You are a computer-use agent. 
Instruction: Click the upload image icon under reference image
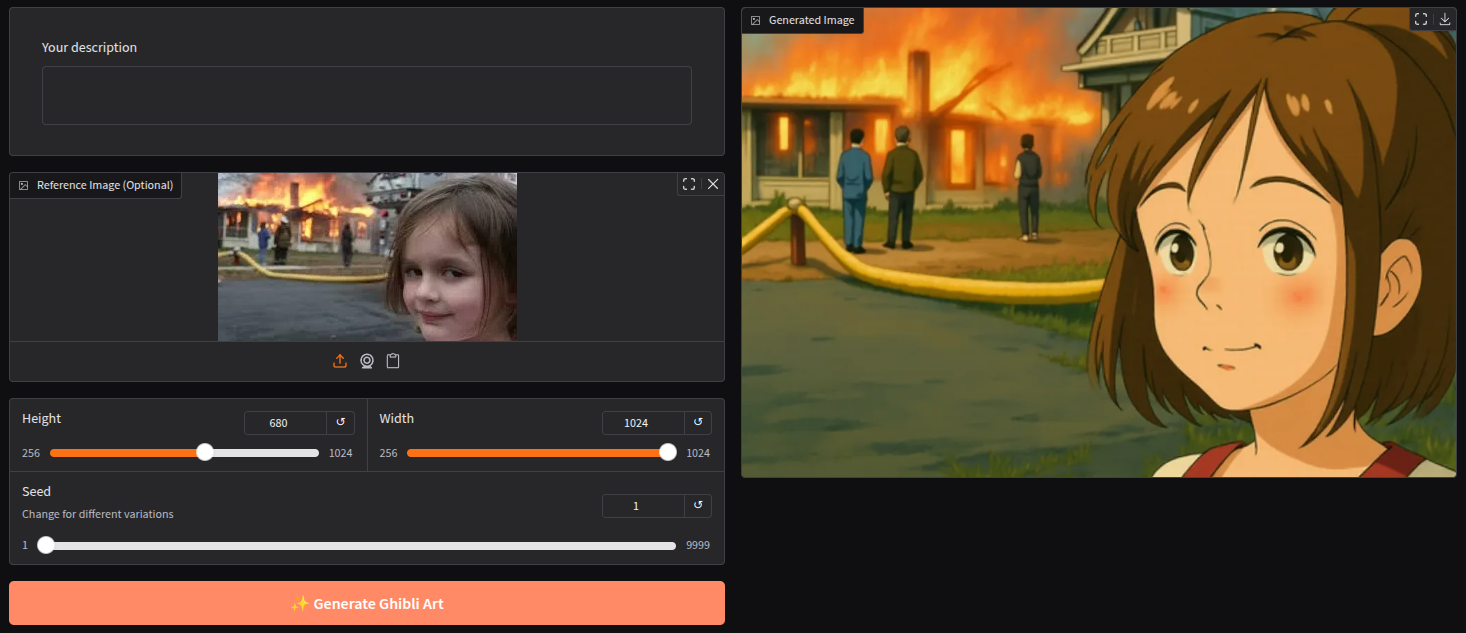(x=340, y=361)
